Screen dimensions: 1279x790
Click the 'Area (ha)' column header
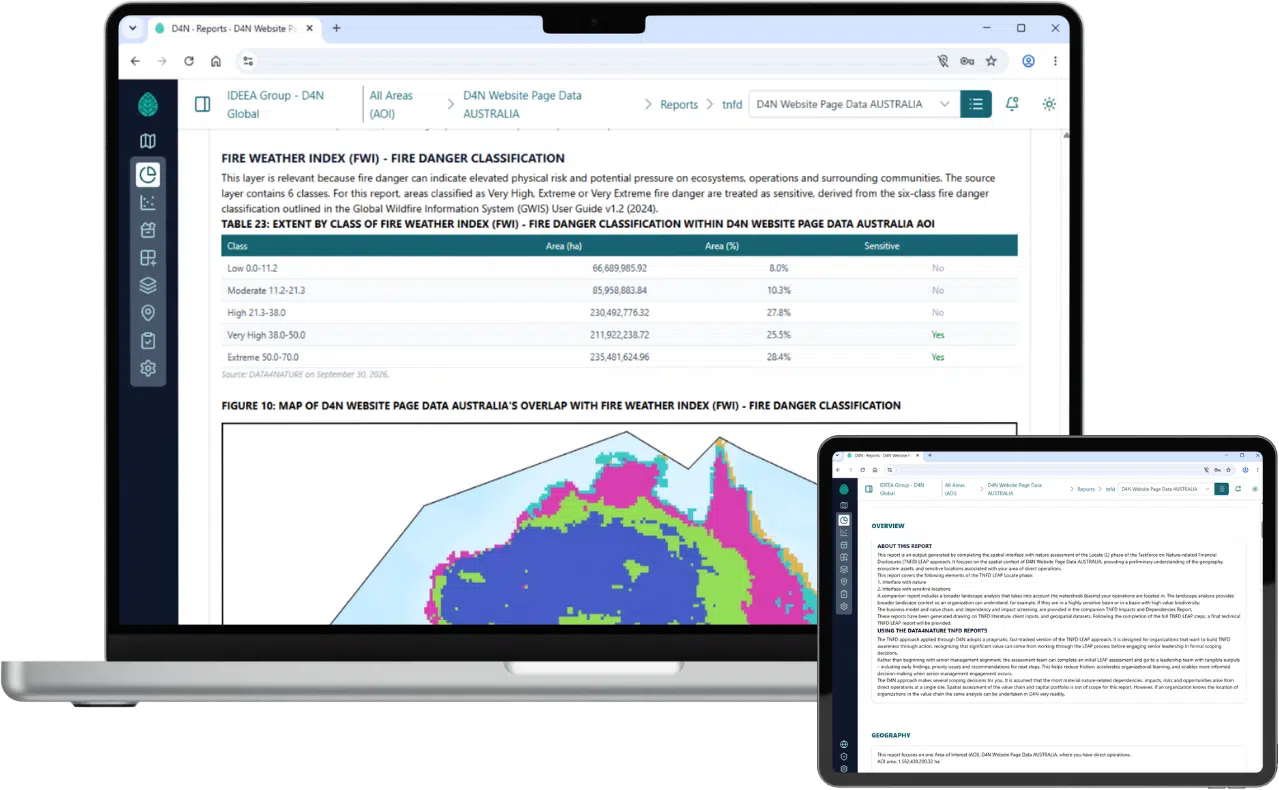(x=566, y=246)
